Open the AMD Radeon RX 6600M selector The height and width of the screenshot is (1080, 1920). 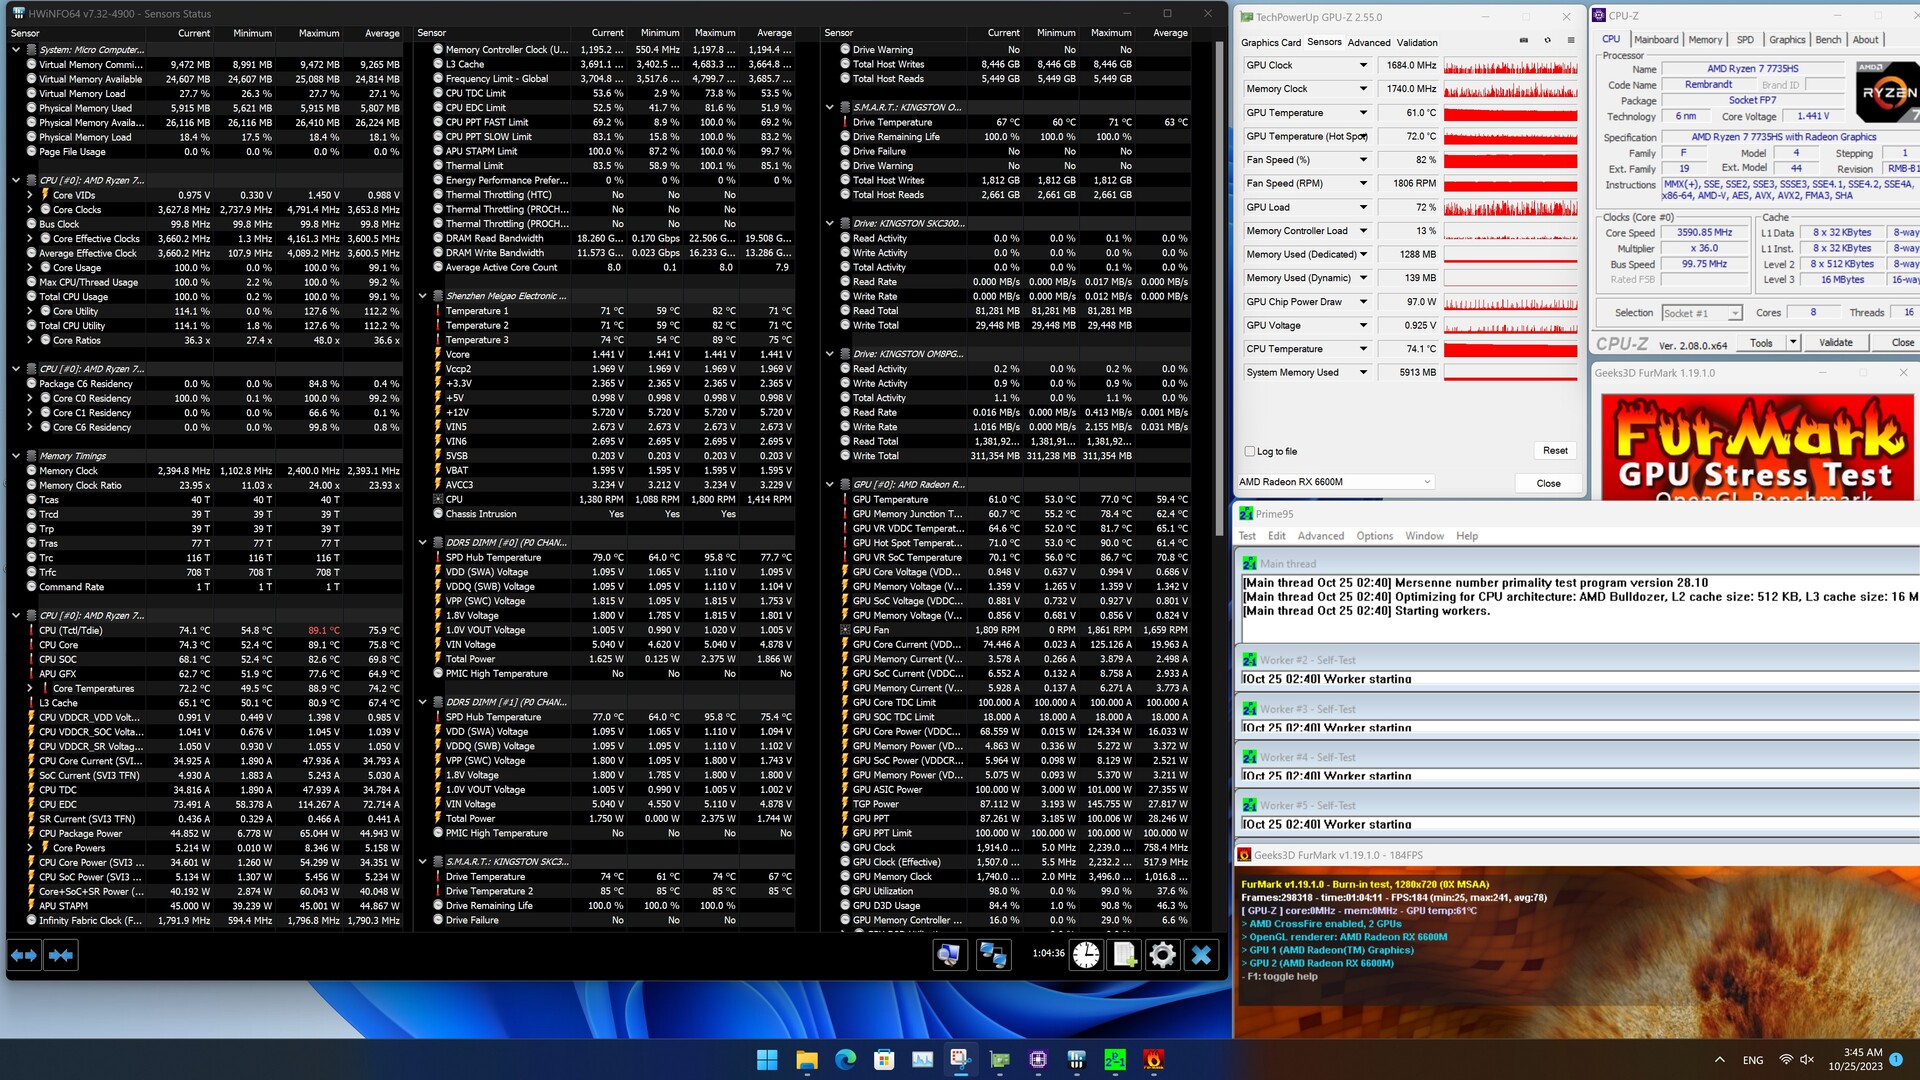[x=1335, y=482]
